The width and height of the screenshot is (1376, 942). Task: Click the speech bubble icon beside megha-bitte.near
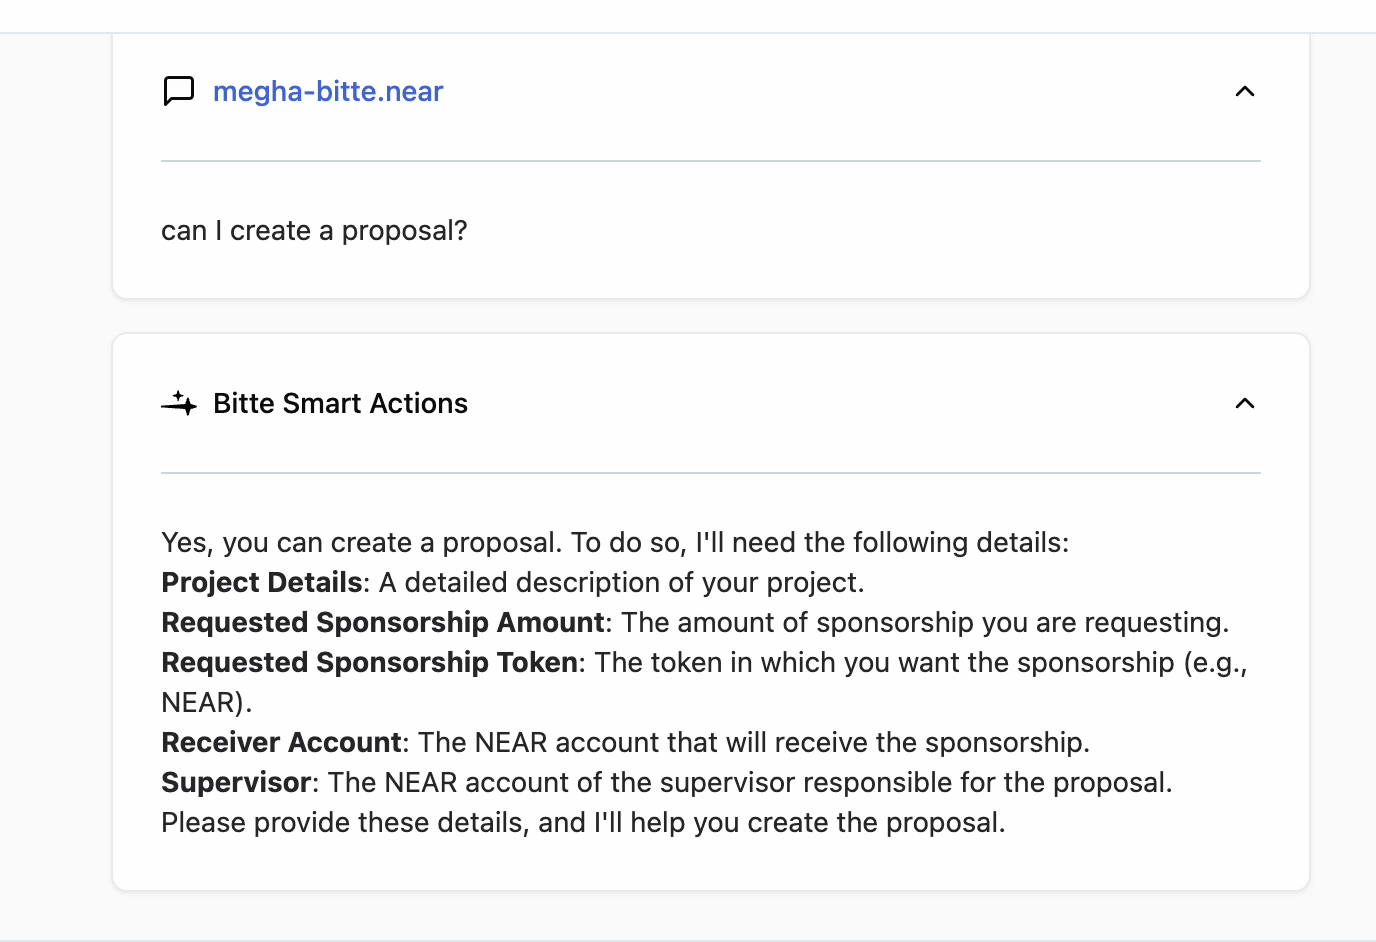(x=179, y=91)
